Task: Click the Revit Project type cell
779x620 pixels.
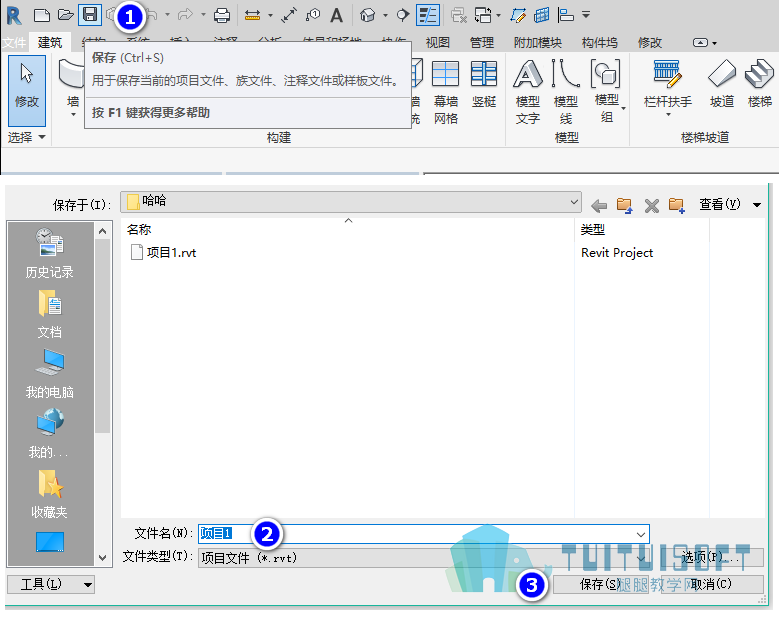Action: click(617, 253)
